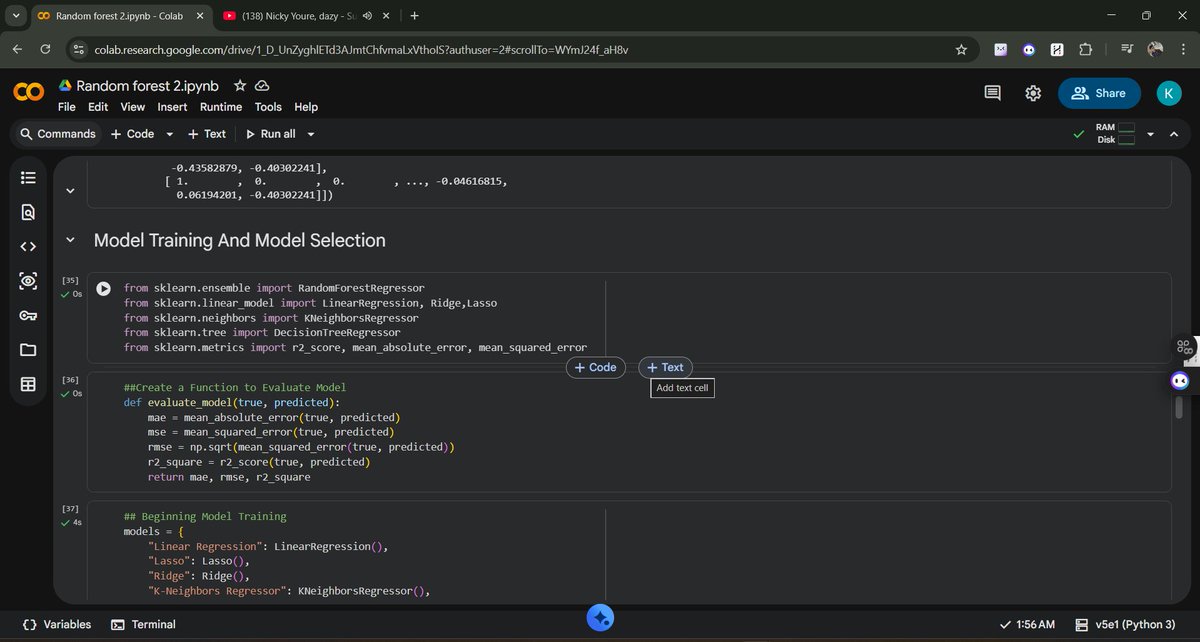View site information icon in address bar
This screenshot has width=1200, height=642.
pos(80,49)
